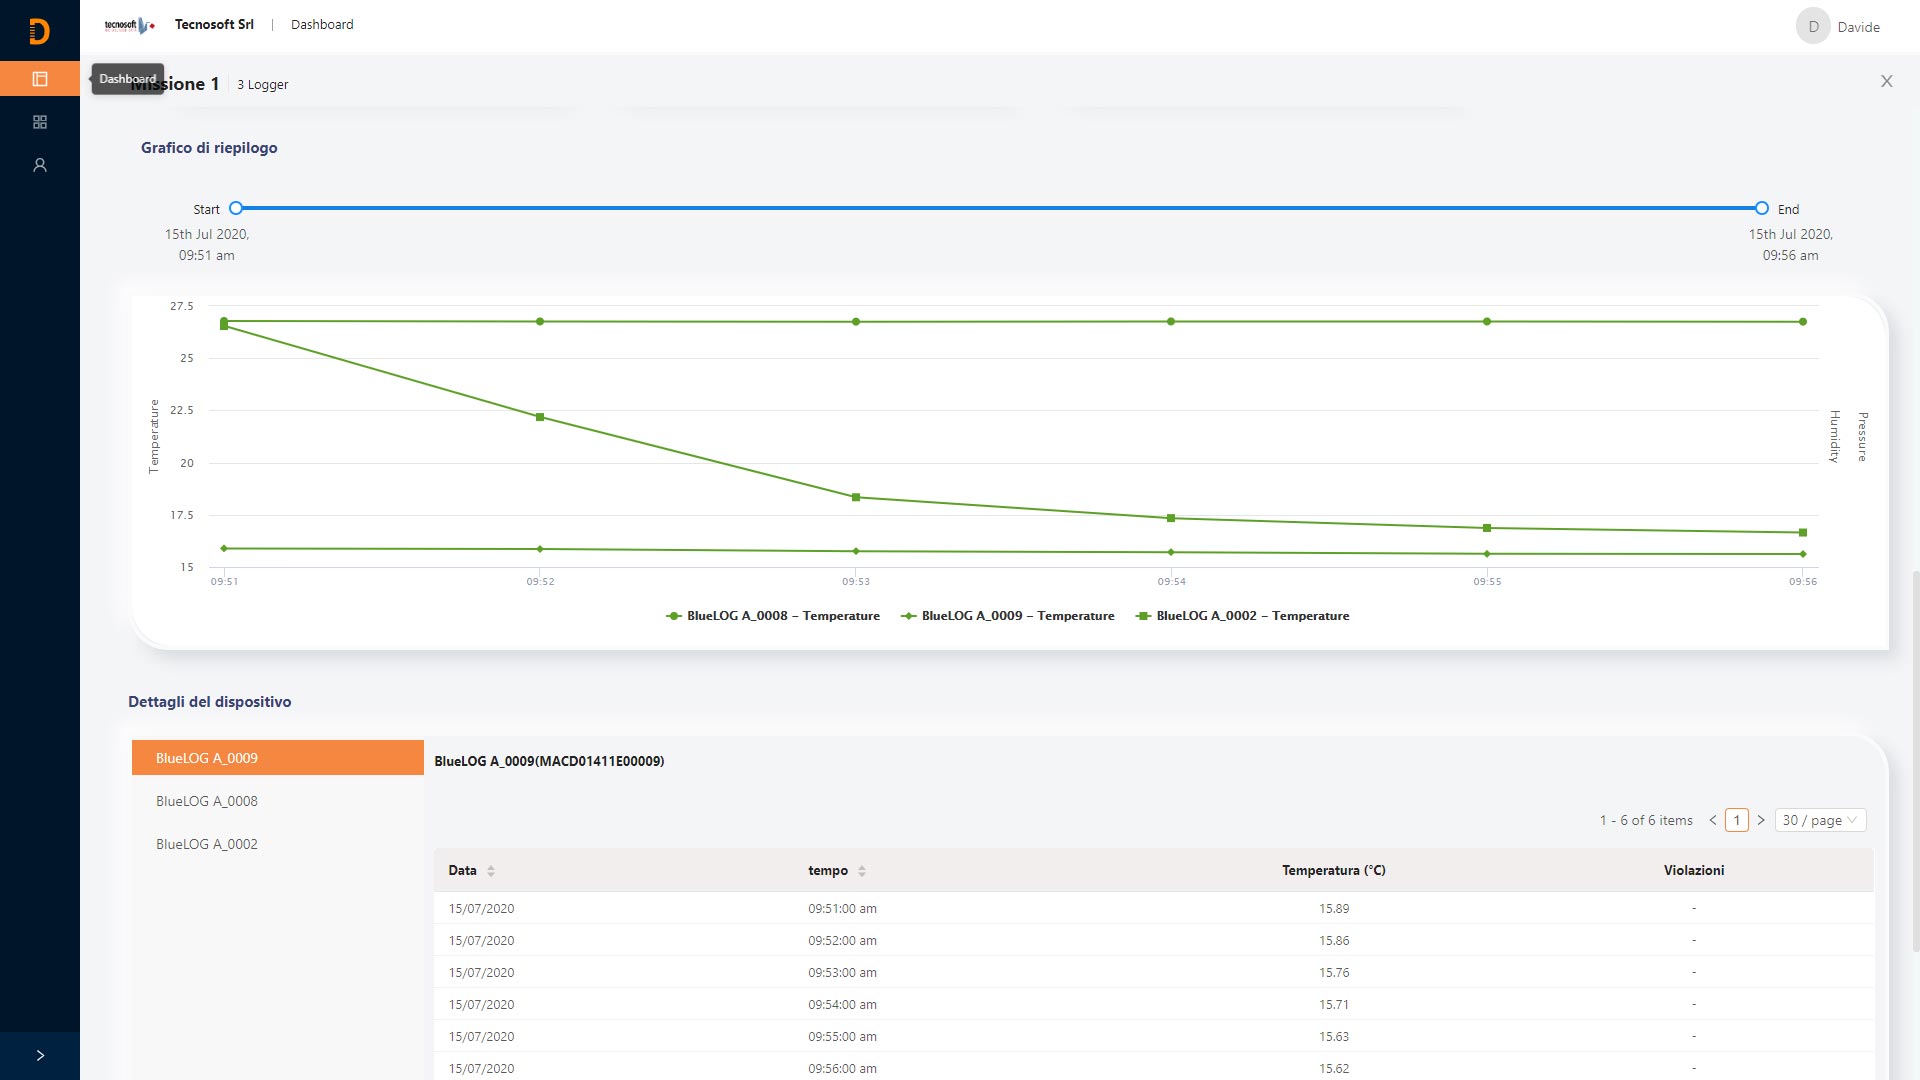Close the Missione 1 panel
Viewport: 1920px width, 1080px height.
(1886, 81)
